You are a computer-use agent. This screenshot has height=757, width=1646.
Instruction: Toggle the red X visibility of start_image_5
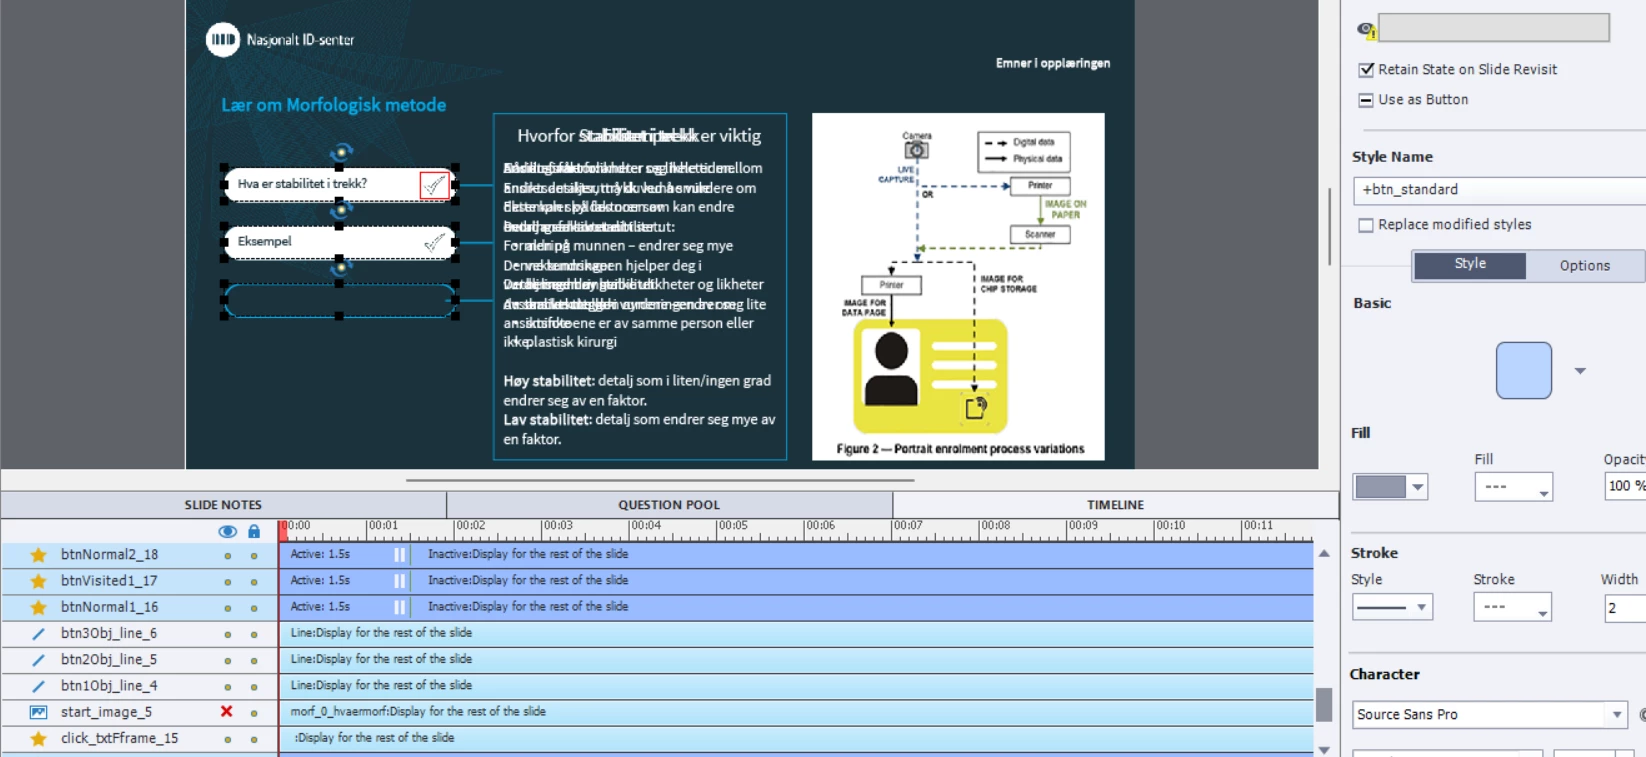click(227, 712)
